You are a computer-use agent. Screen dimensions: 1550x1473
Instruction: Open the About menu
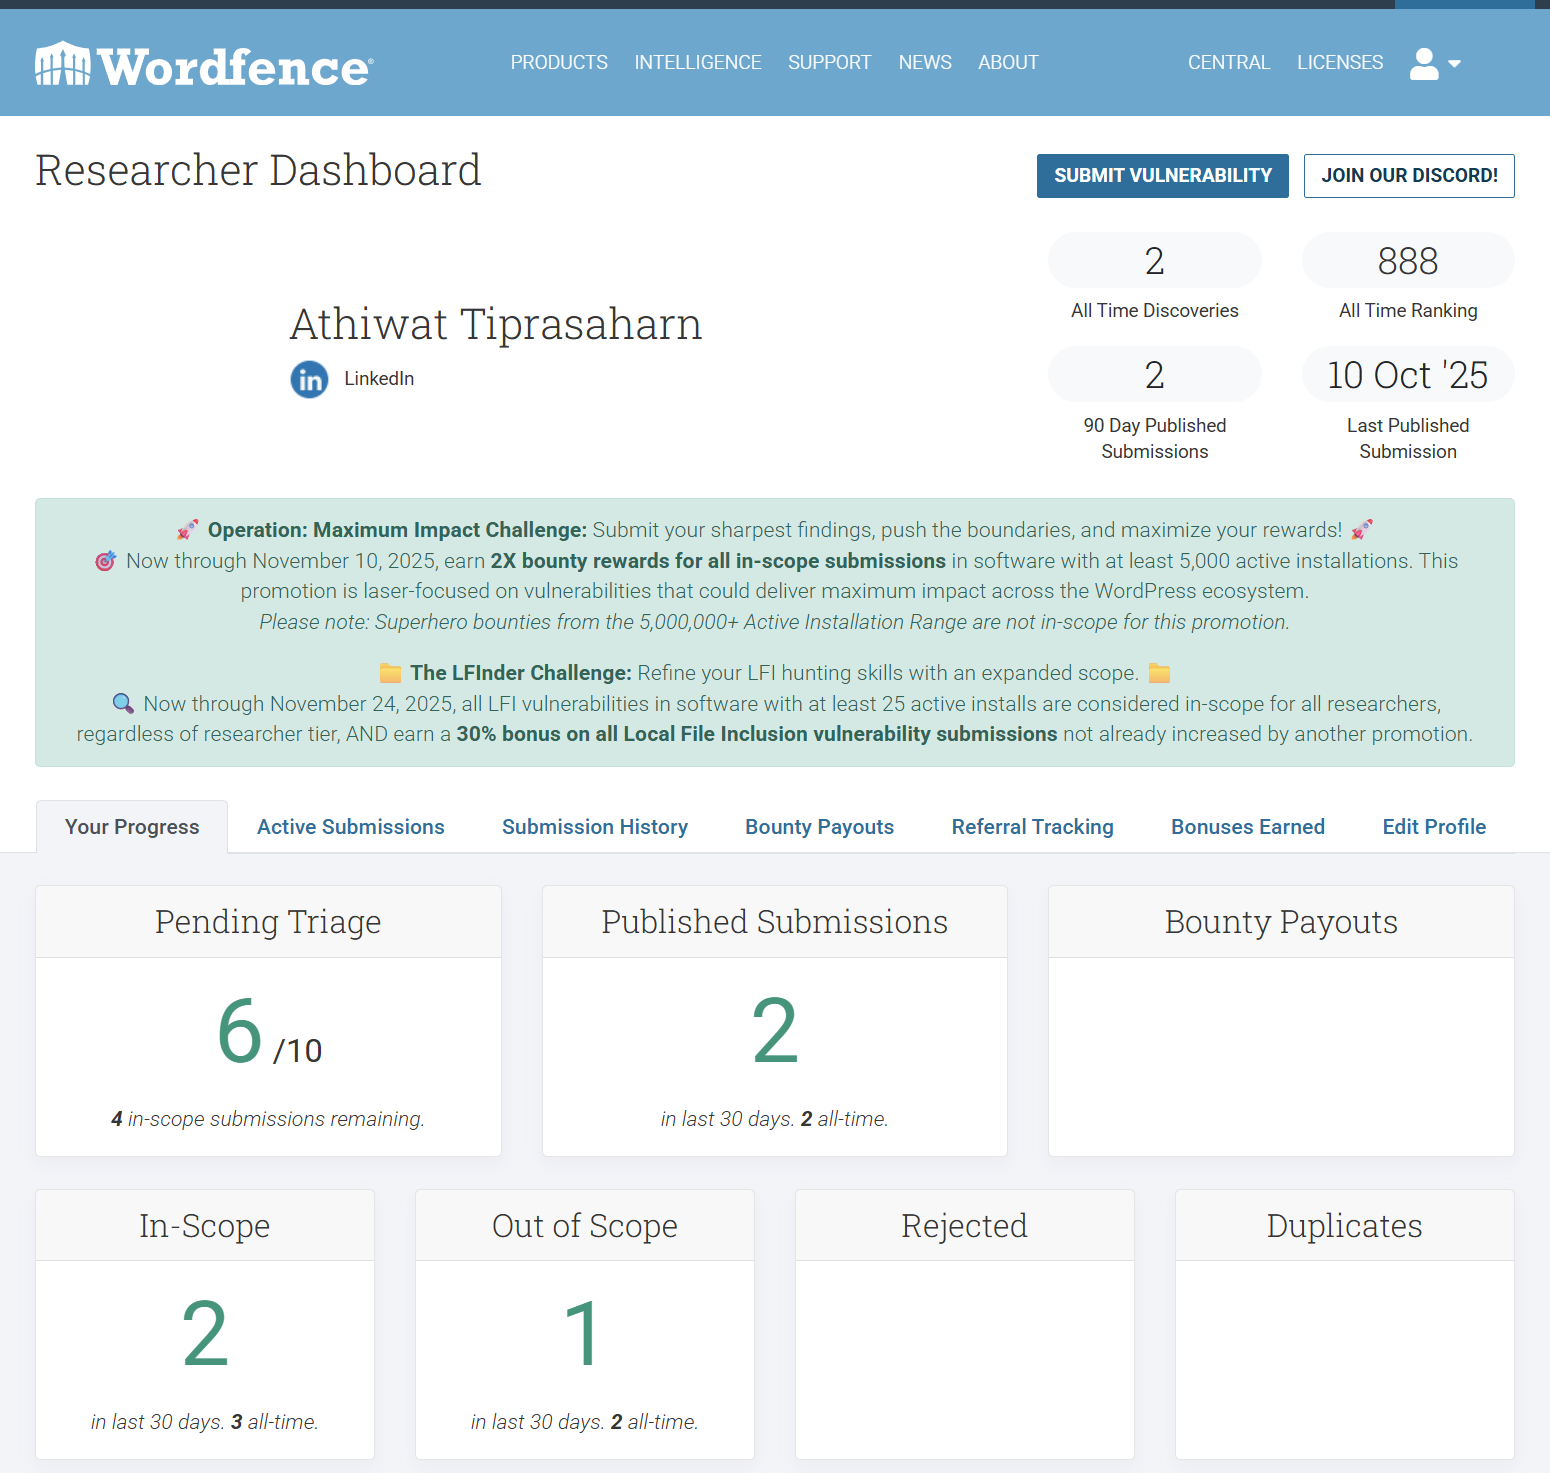click(1007, 63)
